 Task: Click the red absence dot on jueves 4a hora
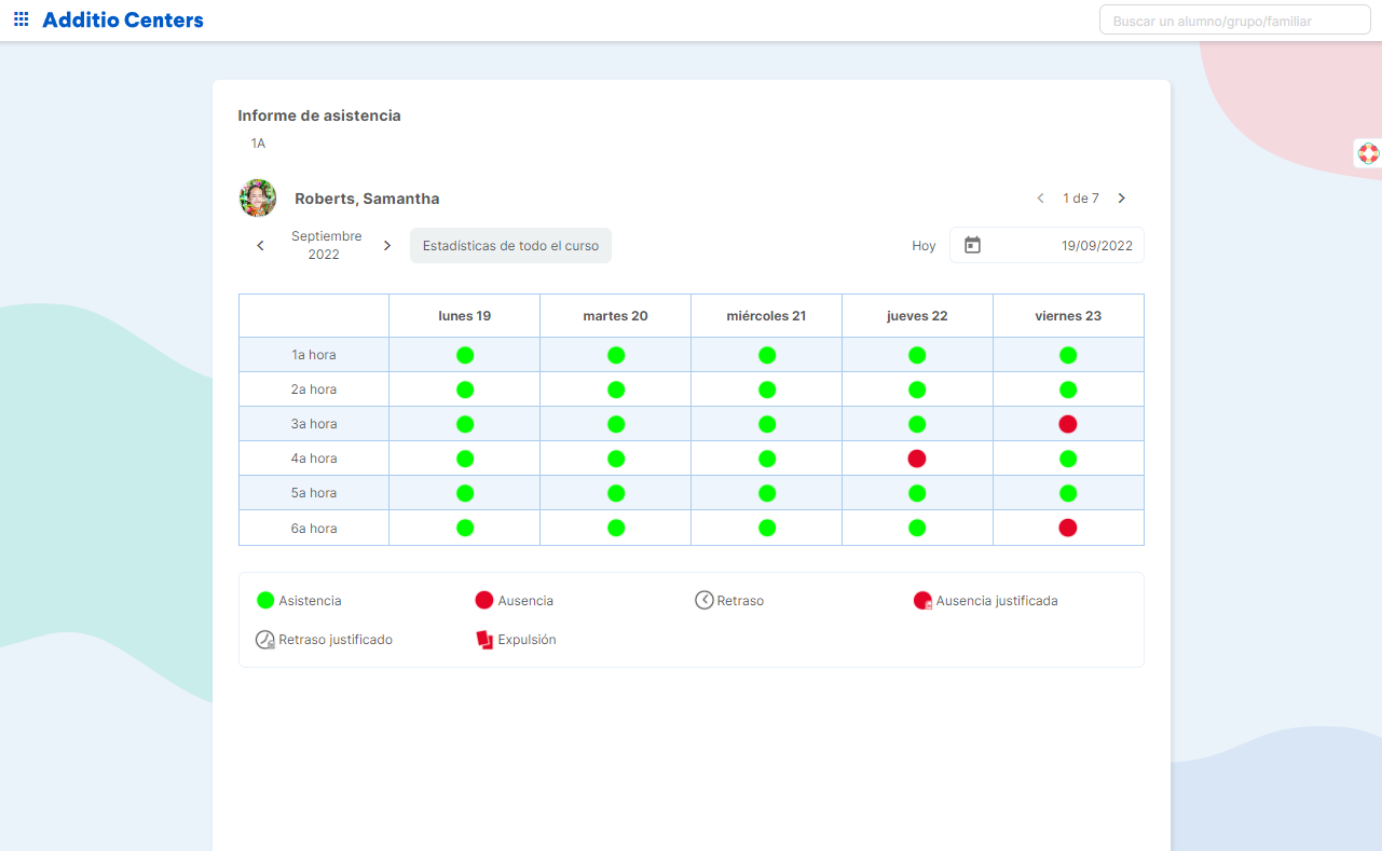[x=916, y=459]
